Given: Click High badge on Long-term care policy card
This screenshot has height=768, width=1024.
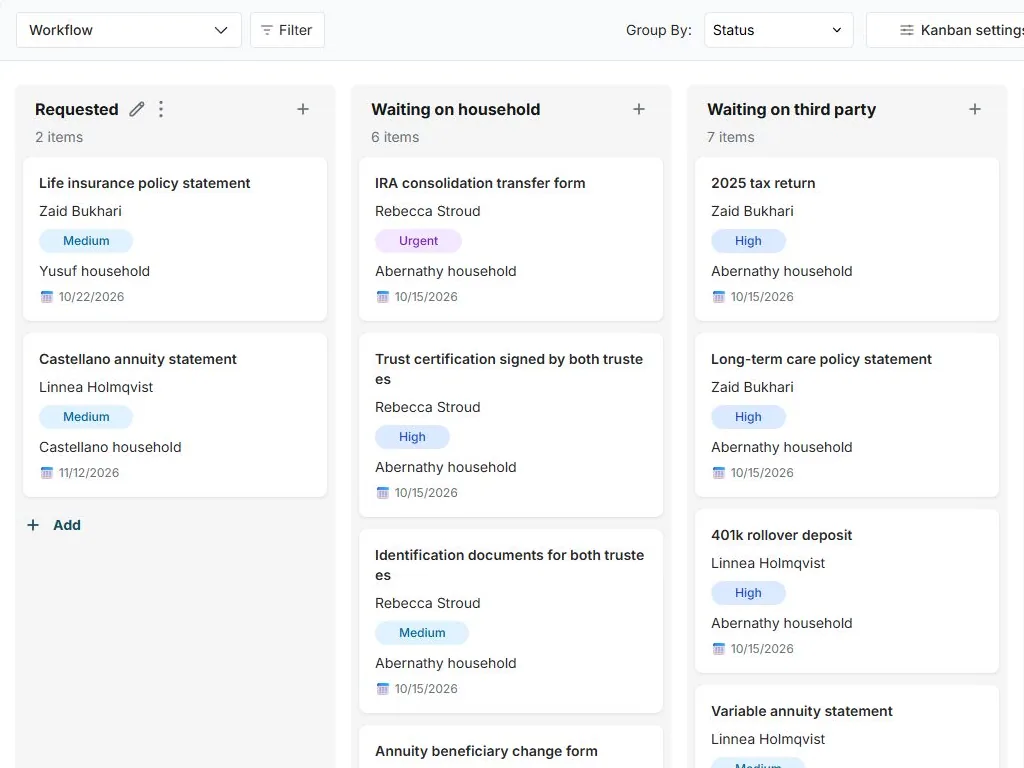Looking at the screenshot, I should [x=748, y=417].
